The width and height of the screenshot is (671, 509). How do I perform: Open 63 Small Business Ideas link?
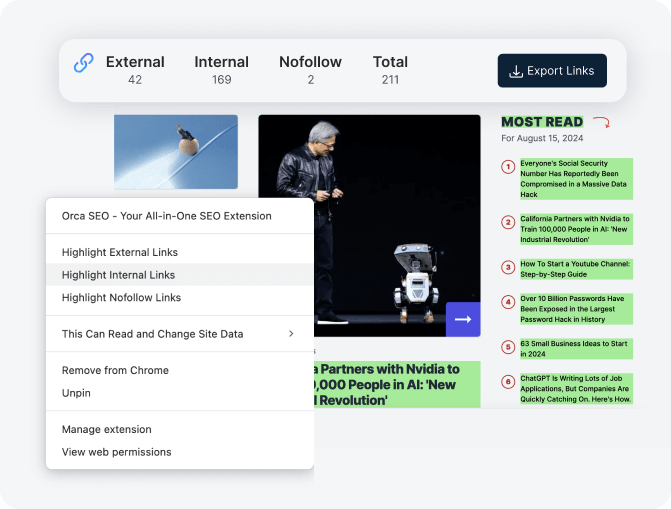[576, 349]
